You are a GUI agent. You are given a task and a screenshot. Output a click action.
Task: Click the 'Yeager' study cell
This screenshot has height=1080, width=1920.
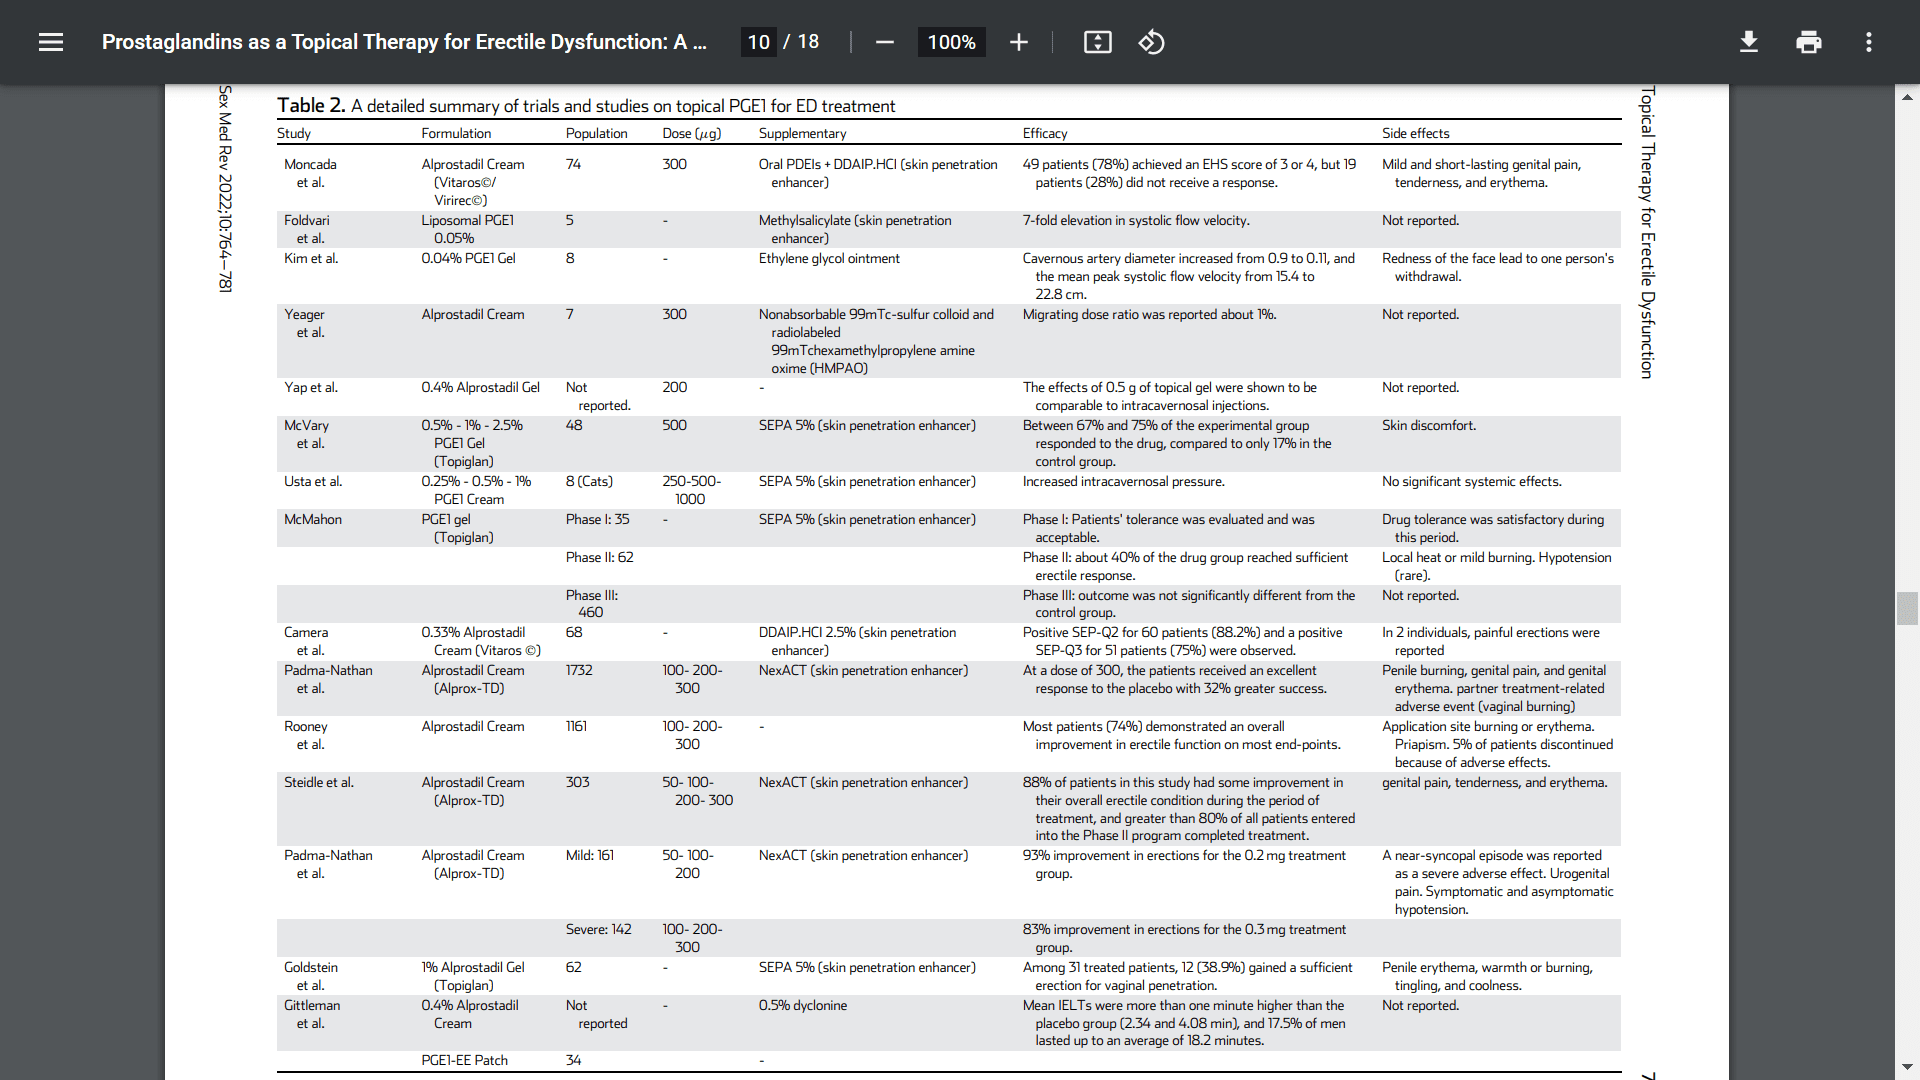pos(304,323)
